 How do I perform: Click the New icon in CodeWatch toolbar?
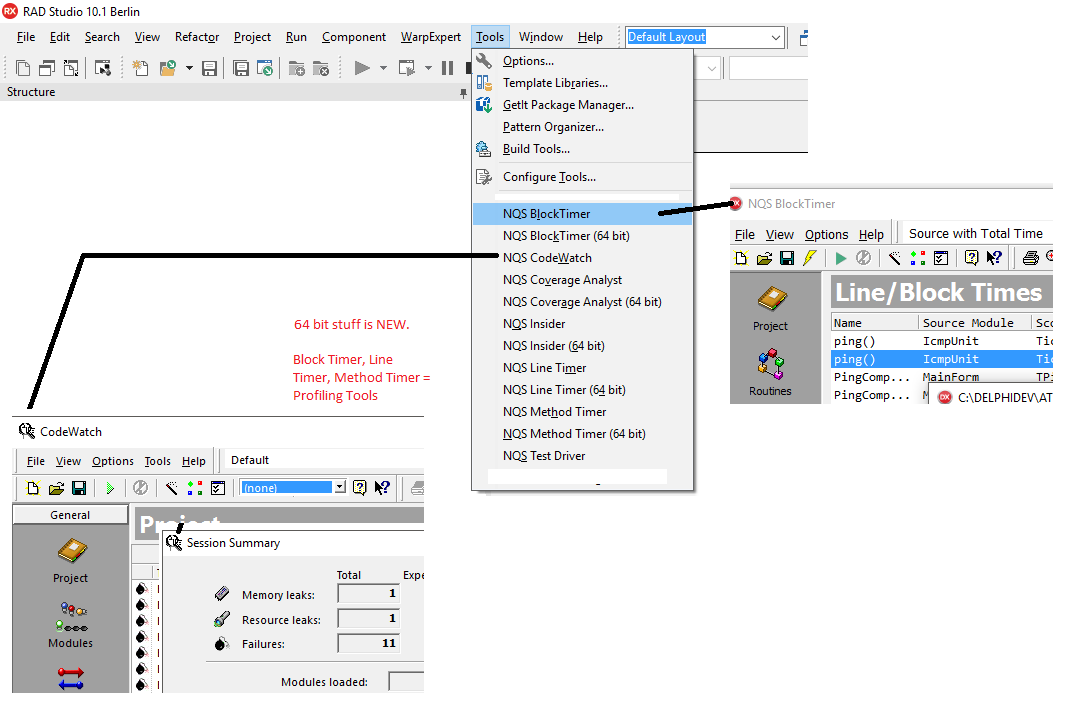pyautogui.click(x=32, y=488)
